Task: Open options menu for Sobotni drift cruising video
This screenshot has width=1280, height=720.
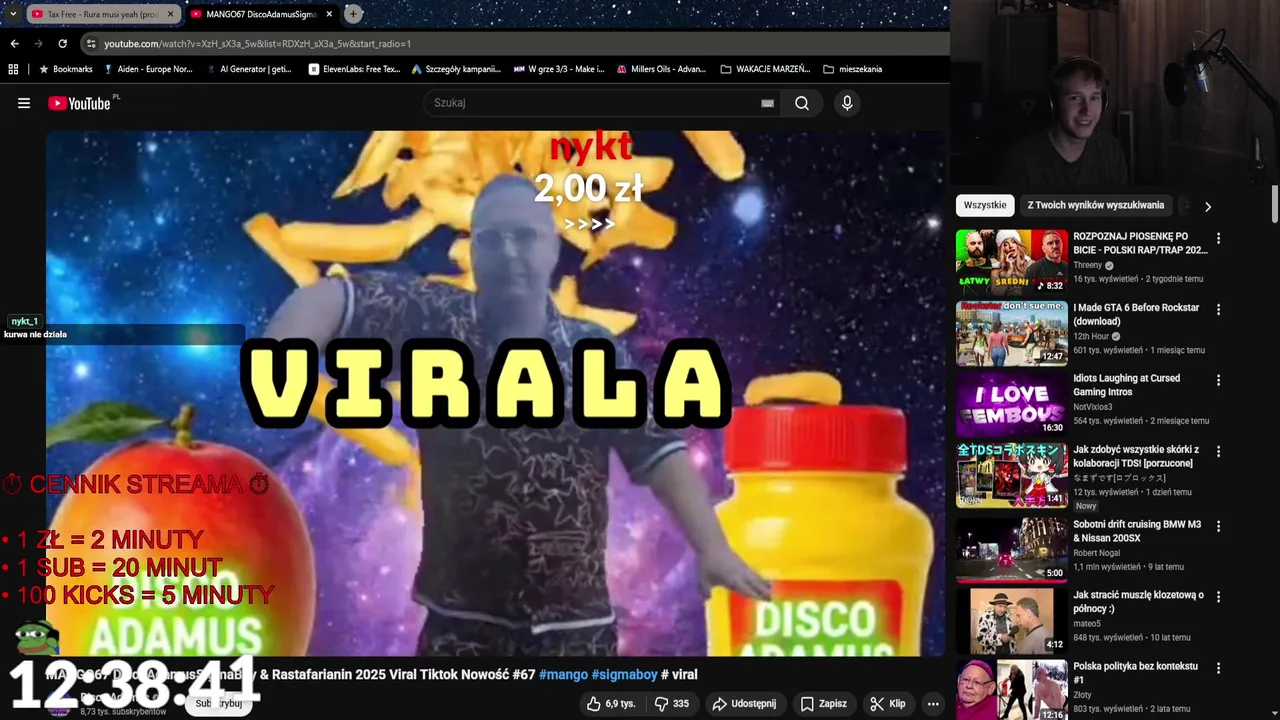Action: (1218, 526)
